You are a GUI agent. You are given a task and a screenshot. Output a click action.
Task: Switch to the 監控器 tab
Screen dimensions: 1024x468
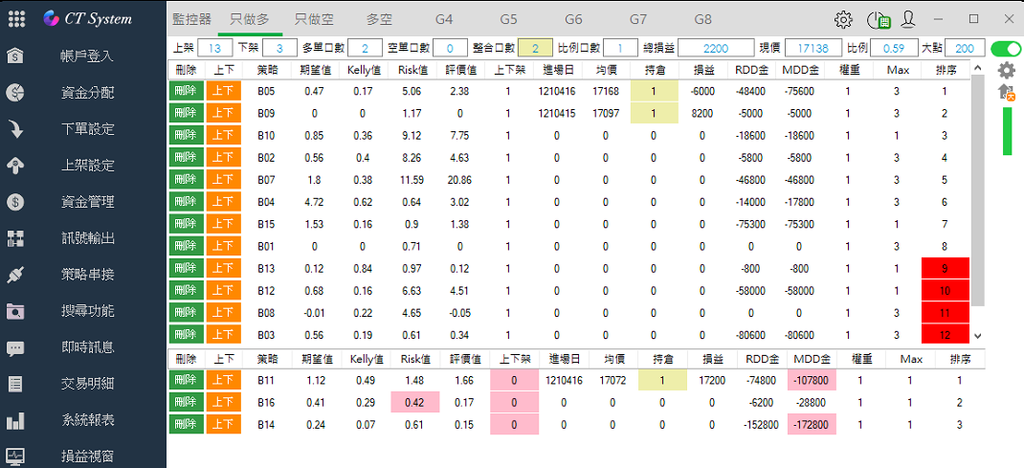point(192,19)
